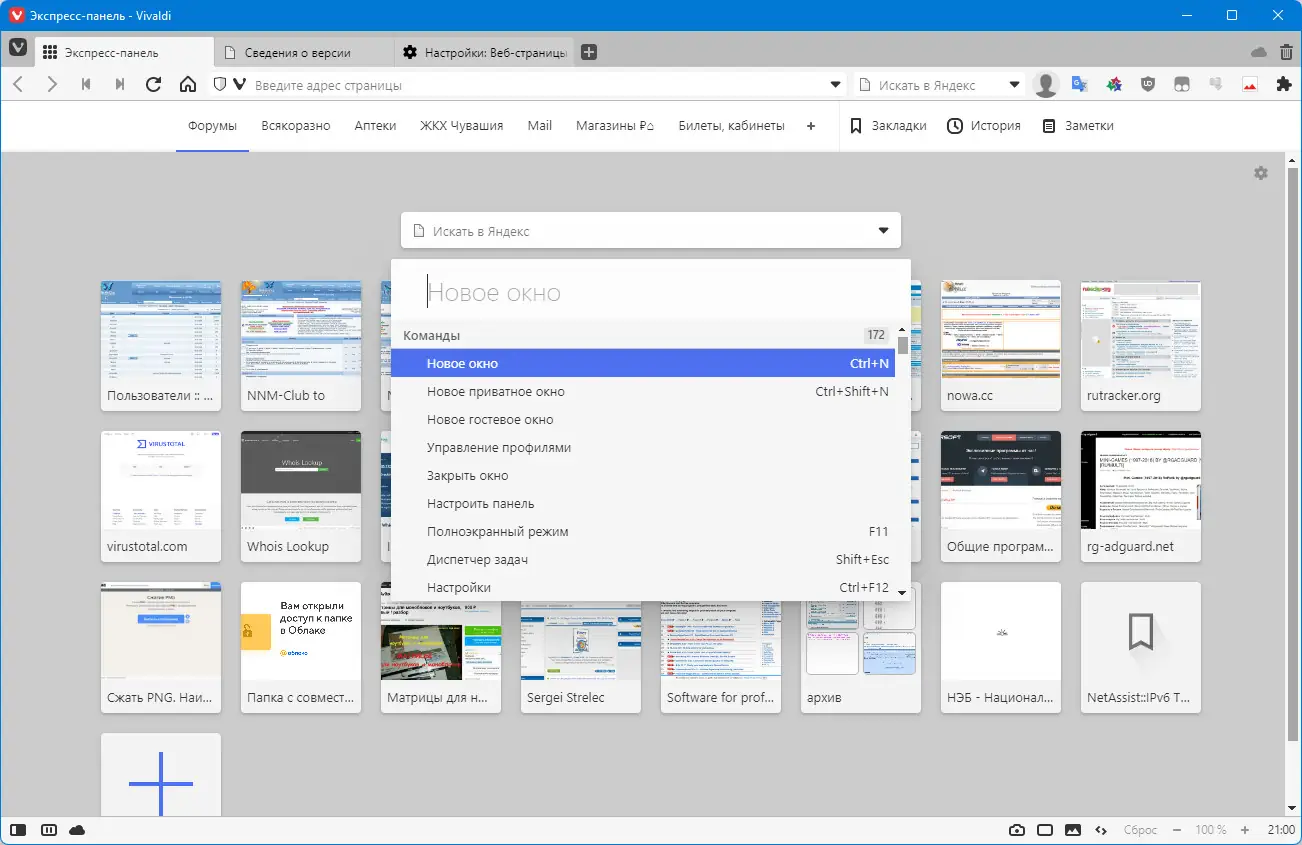Open the tracker blocker shield icon

pyautogui.click(x=220, y=85)
